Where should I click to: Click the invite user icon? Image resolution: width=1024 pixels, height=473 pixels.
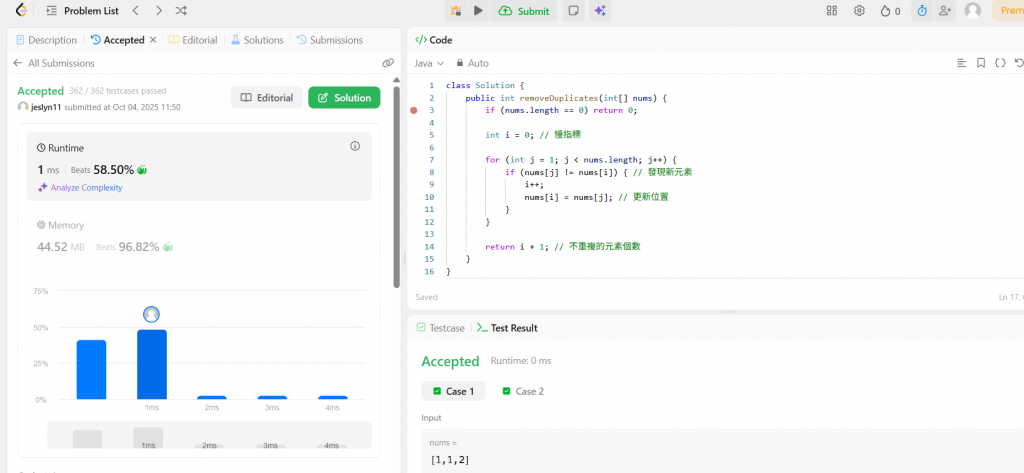[944, 10]
